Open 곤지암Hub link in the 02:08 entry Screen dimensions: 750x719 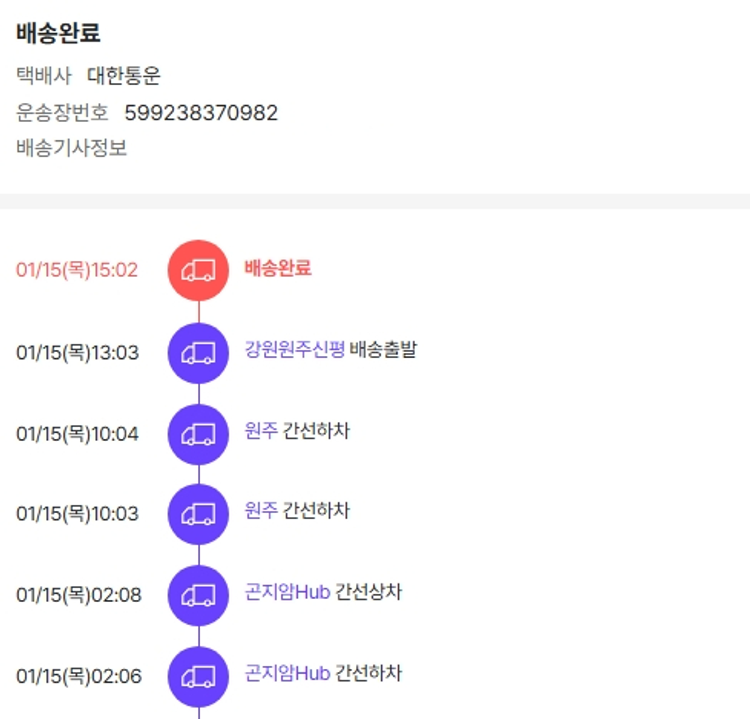[287, 592]
